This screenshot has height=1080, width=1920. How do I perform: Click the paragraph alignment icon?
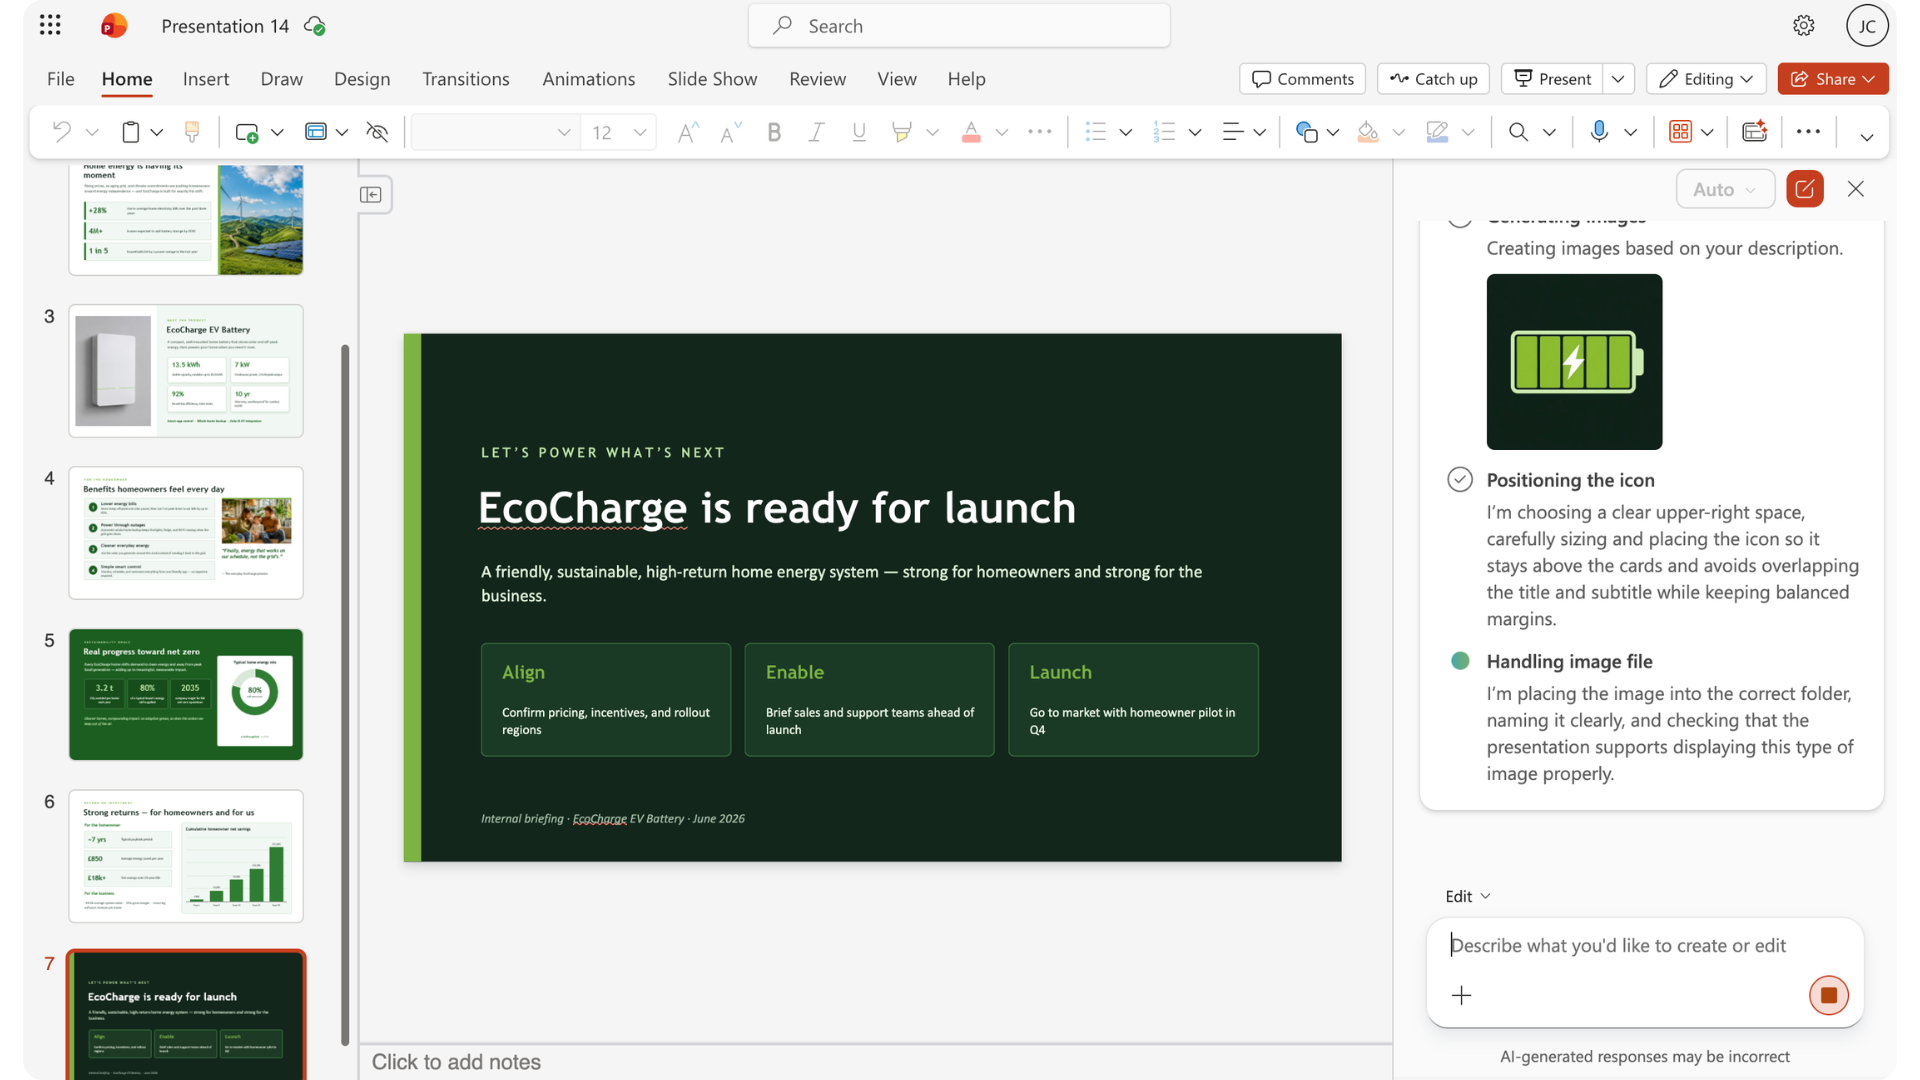[x=1233, y=132]
